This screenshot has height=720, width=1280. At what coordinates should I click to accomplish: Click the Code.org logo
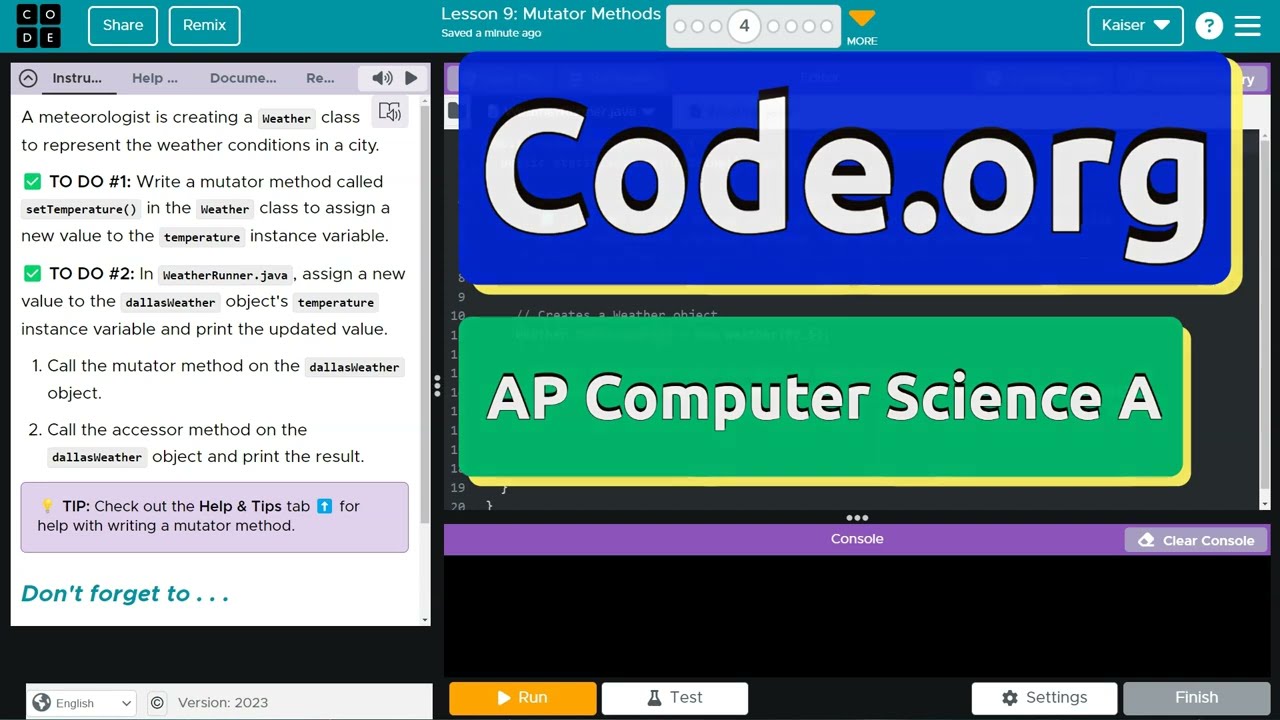39,26
